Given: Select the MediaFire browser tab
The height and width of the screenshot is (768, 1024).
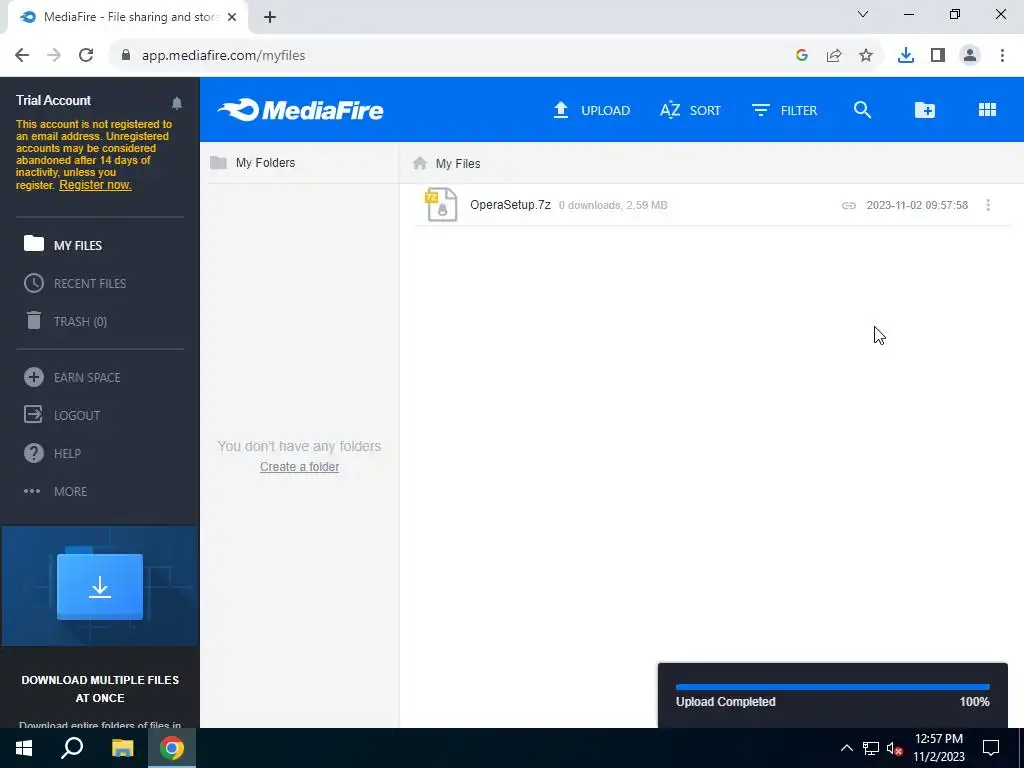Looking at the screenshot, I should 127,17.
